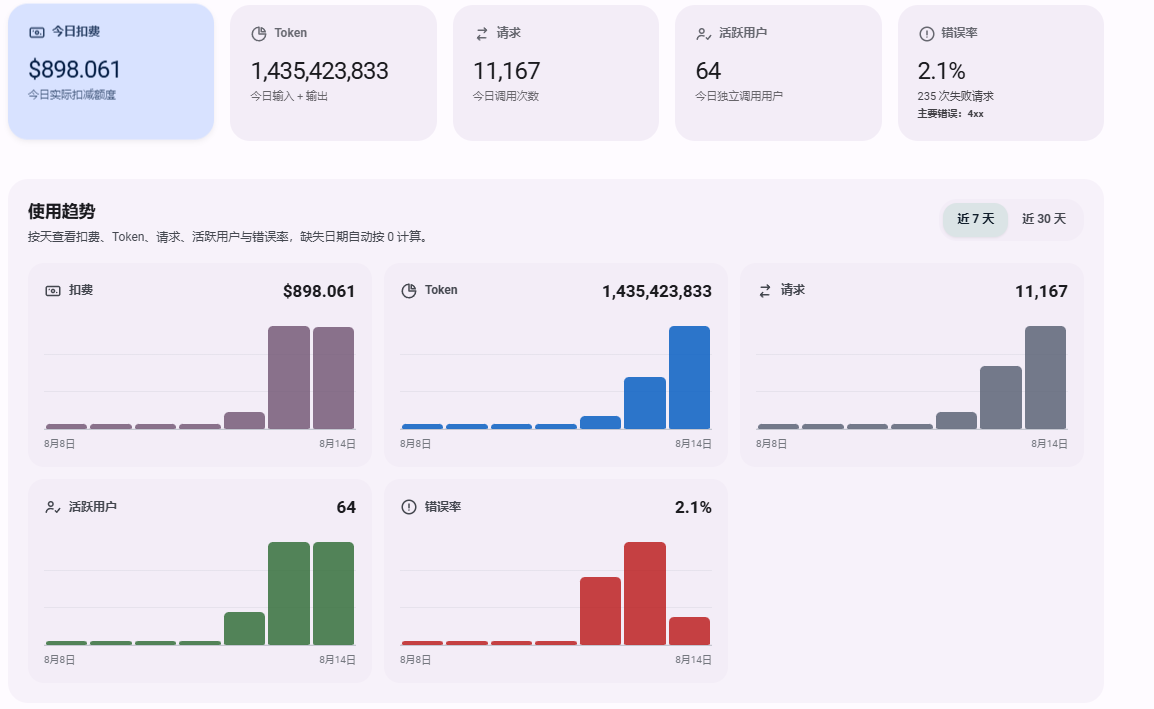The width and height of the screenshot is (1154, 709).
Task: Select the 活跃用户 64 summary card
Action: pyautogui.click(x=778, y=73)
